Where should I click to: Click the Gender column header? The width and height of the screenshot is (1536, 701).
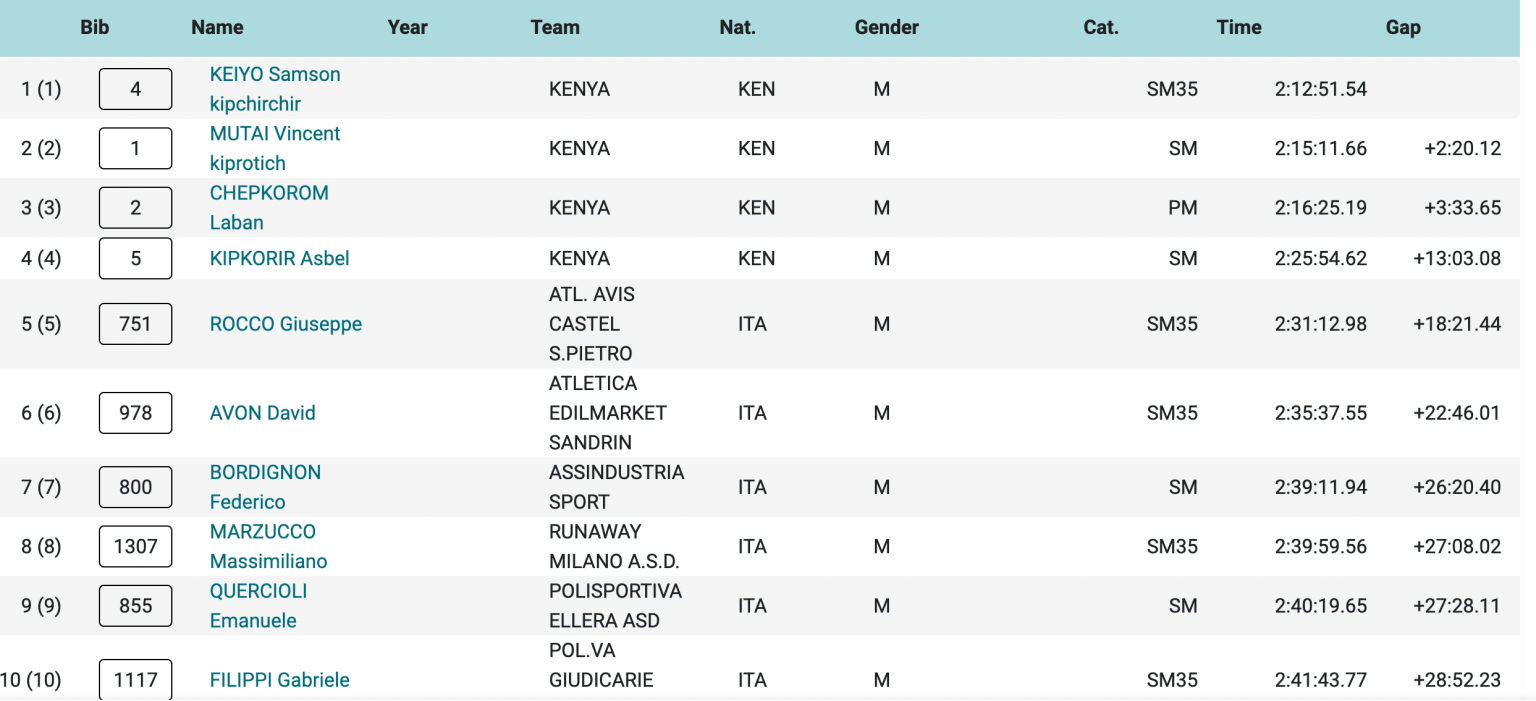pyautogui.click(x=886, y=28)
